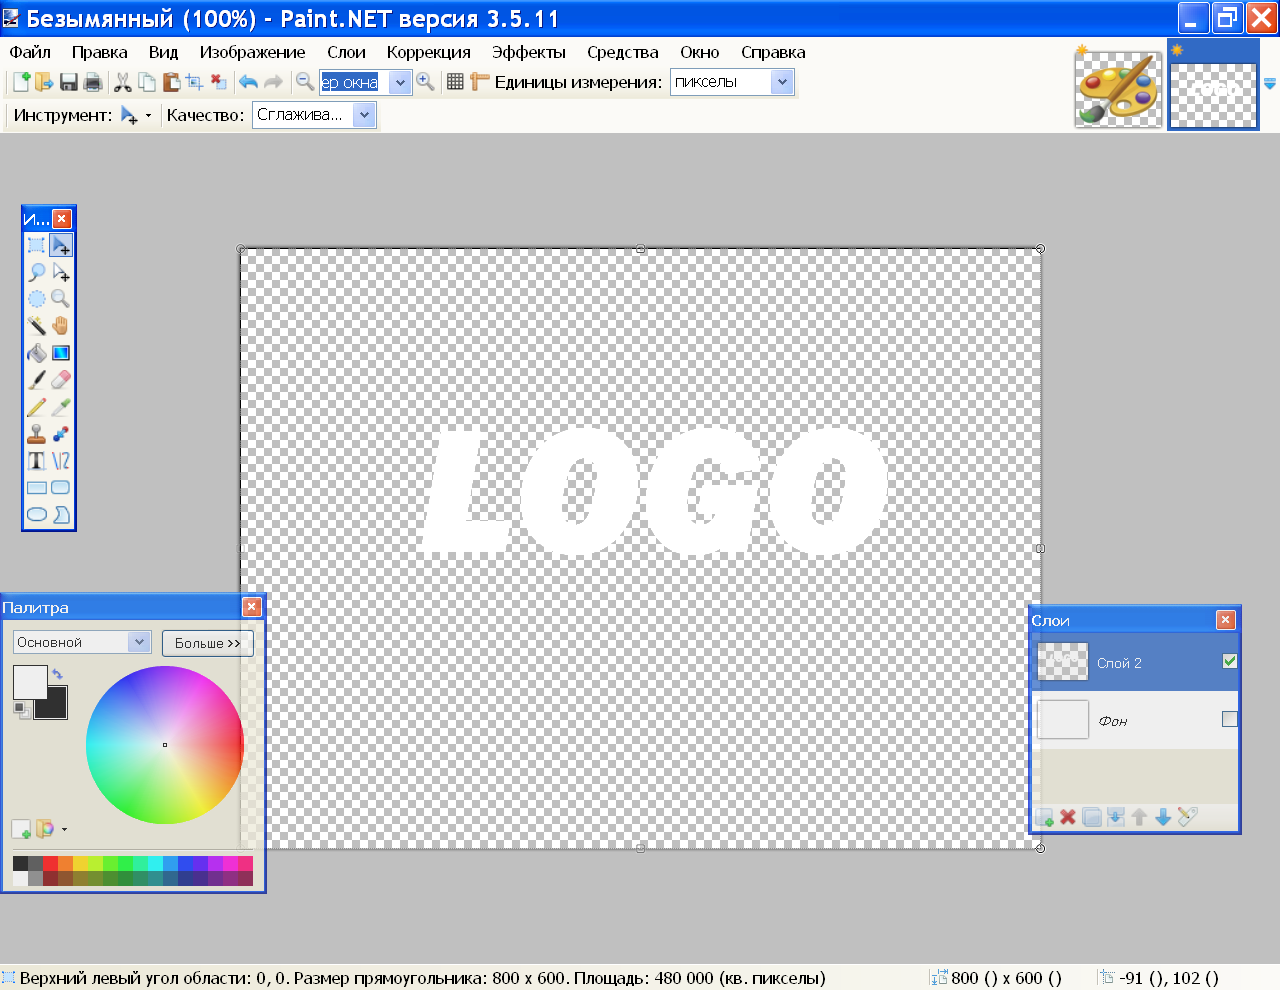Open the Файл menu
The height and width of the screenshot is (990, 1280).
click(30, 52)
